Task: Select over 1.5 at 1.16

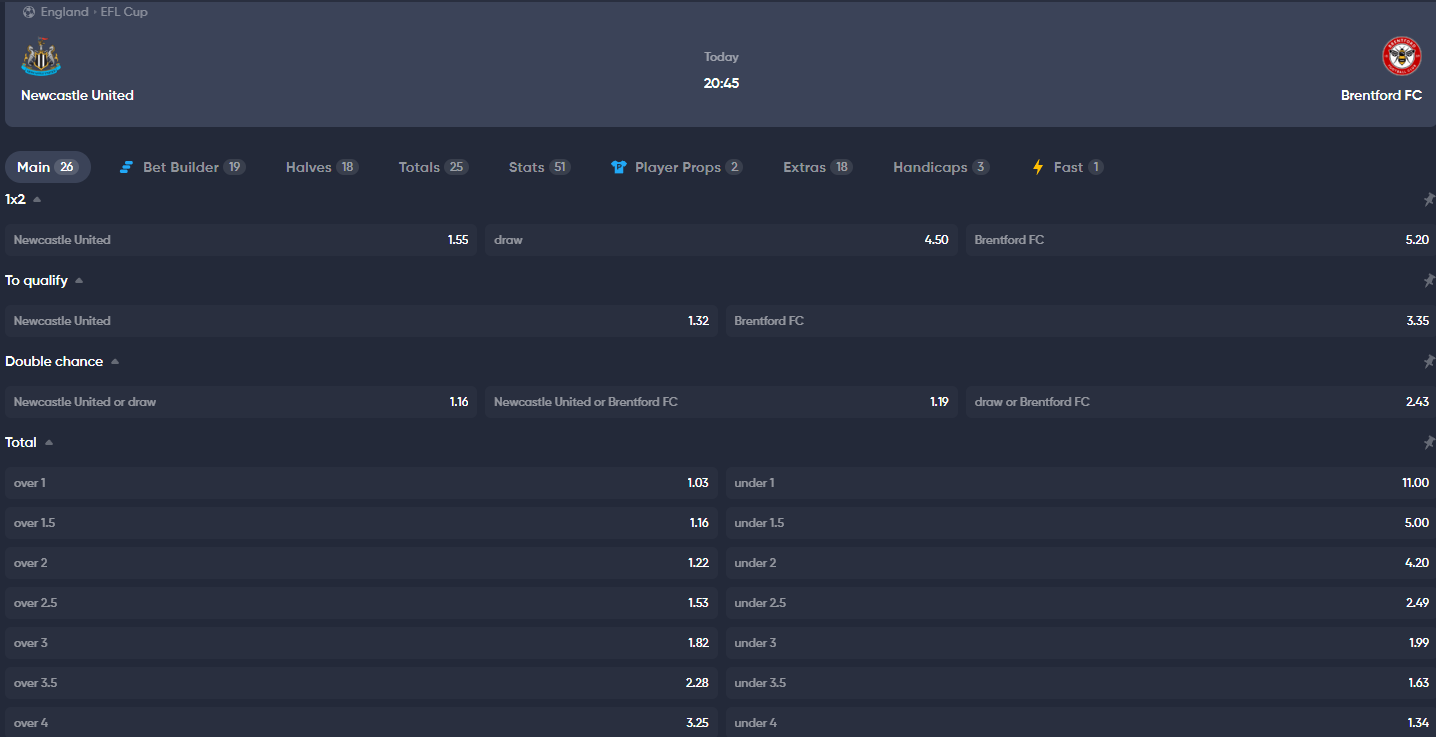Action: (361, 523)
